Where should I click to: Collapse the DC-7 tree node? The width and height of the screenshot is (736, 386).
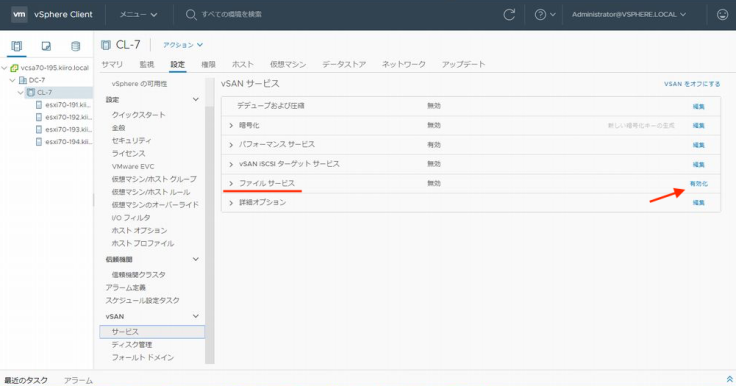pos(13,80)
